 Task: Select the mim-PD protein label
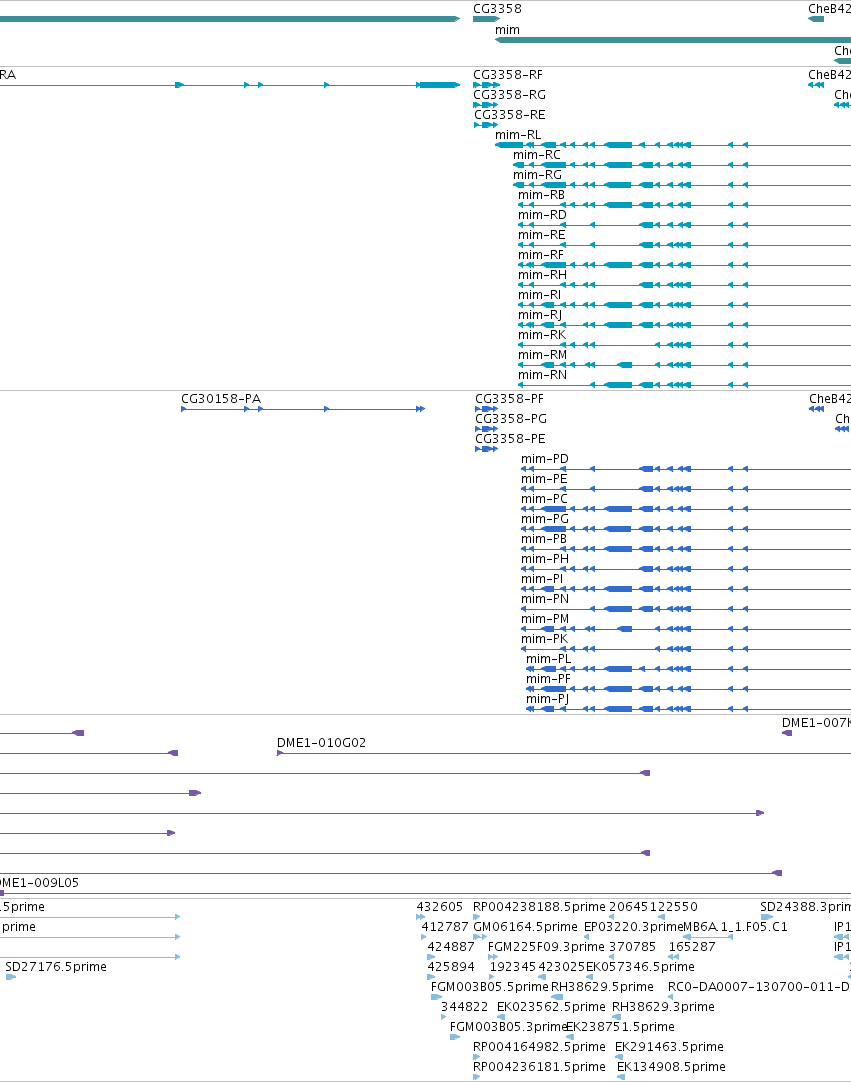[x=545, y=459]
